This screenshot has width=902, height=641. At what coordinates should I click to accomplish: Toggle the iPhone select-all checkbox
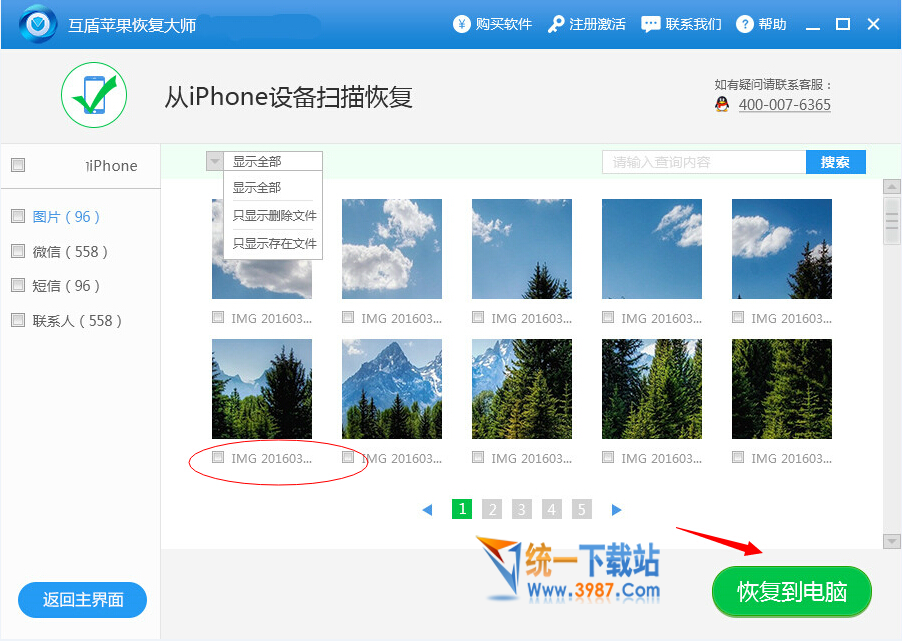tap(18, 165)
